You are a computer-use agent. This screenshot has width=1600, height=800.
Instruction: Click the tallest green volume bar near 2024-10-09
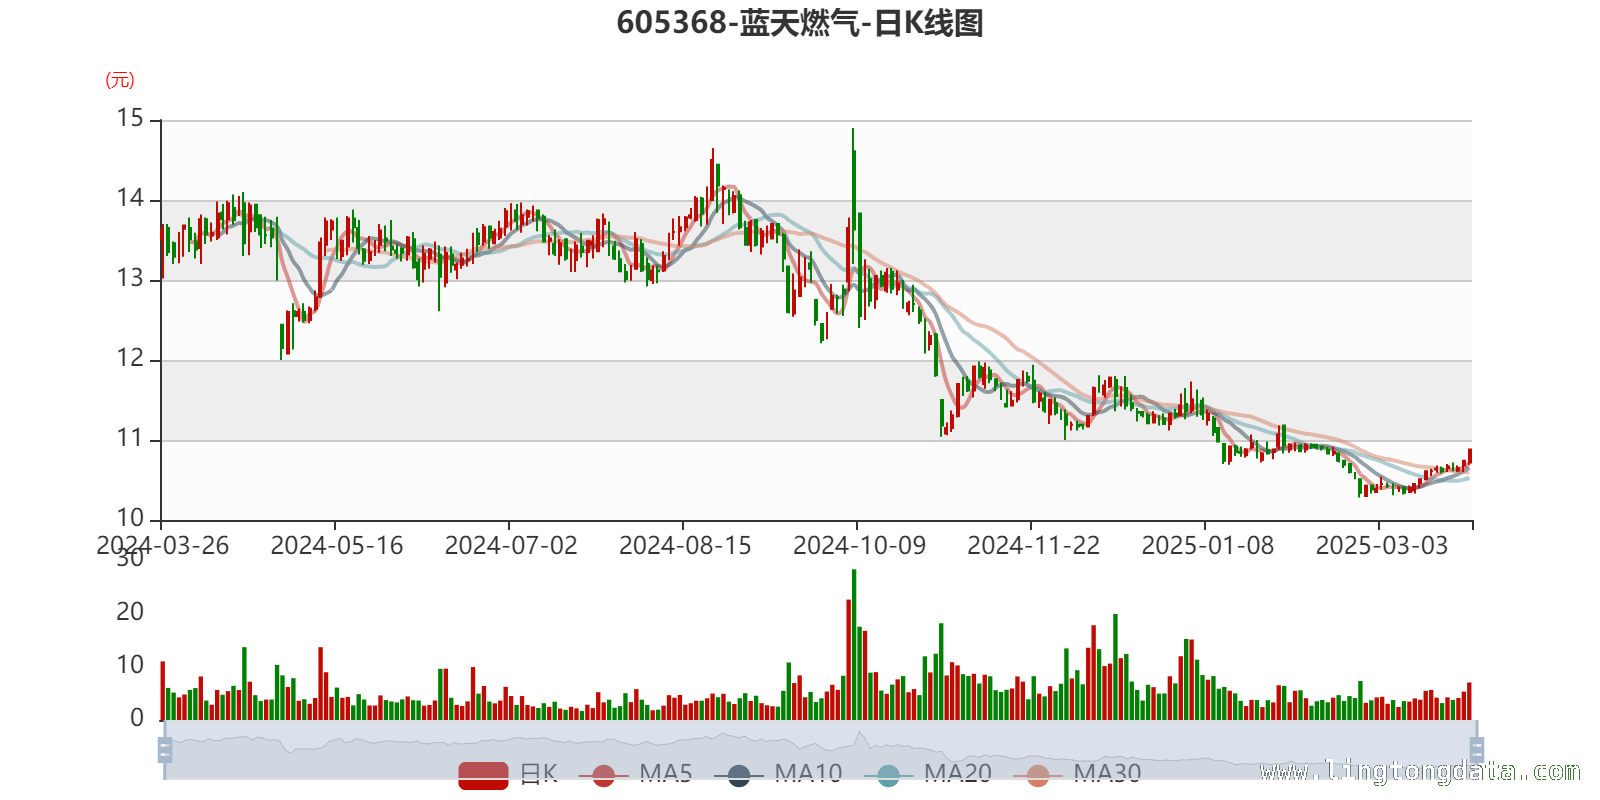[x=854, y=644]
